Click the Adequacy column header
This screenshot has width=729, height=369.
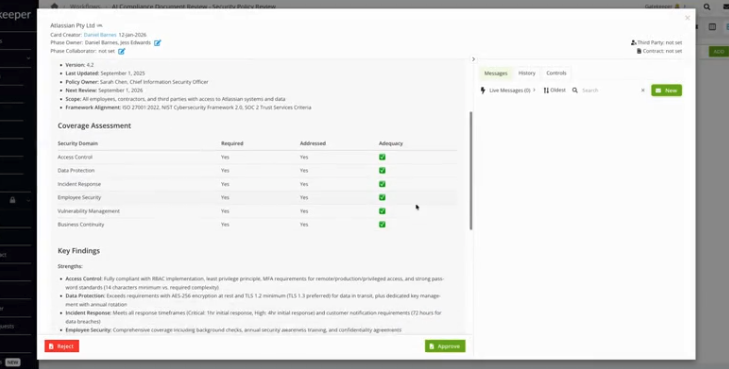point(391,144)
